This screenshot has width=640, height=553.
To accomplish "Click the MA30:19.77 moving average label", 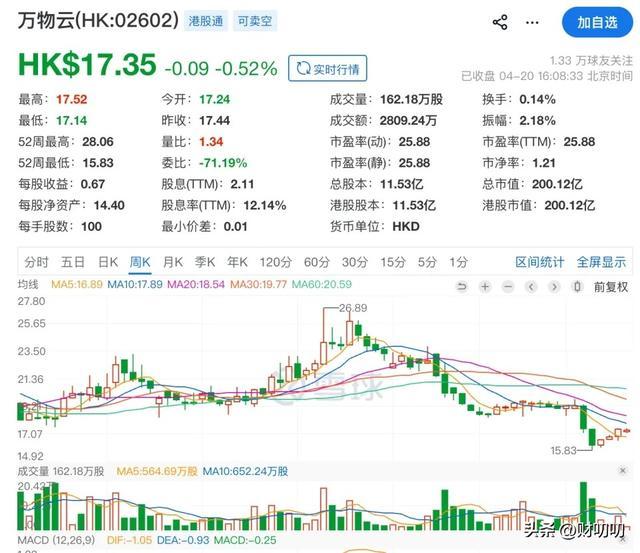I will (258, 284).
